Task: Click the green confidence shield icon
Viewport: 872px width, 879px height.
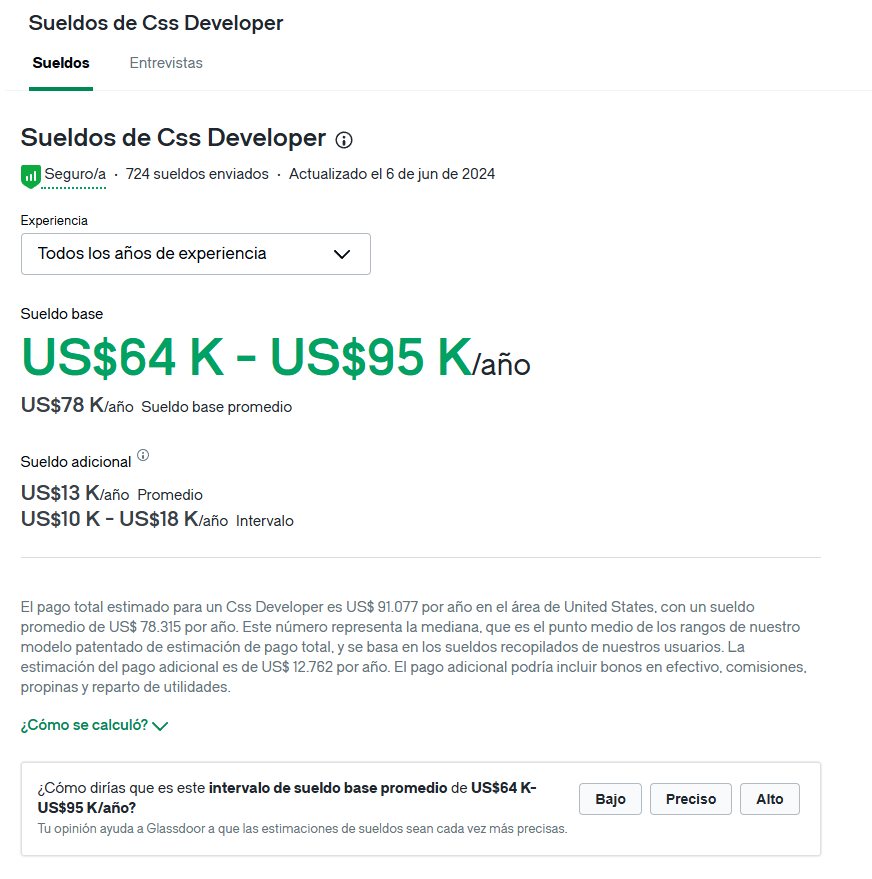Action: [30, 176]
